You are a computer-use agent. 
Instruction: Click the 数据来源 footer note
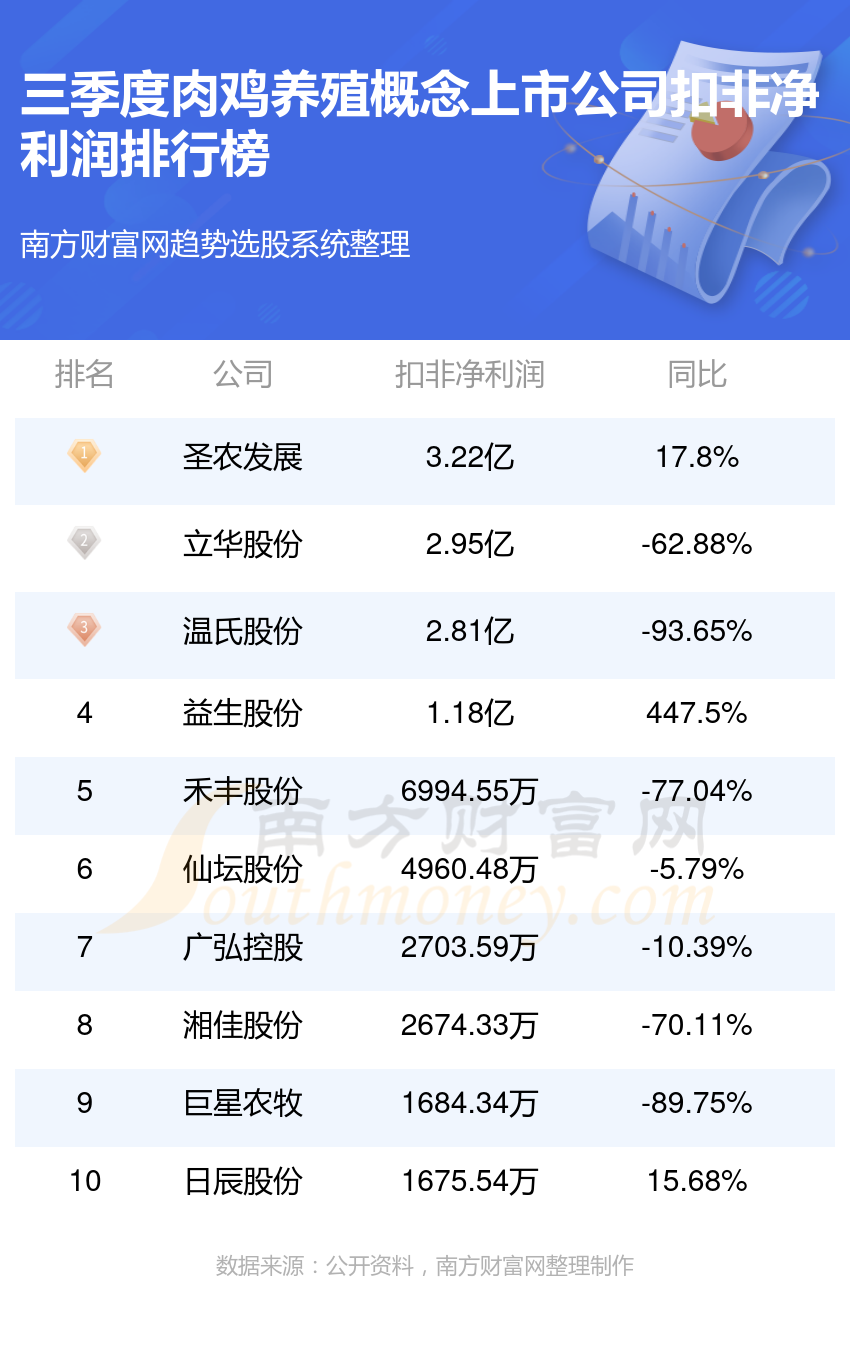(x=425, y=1266)
